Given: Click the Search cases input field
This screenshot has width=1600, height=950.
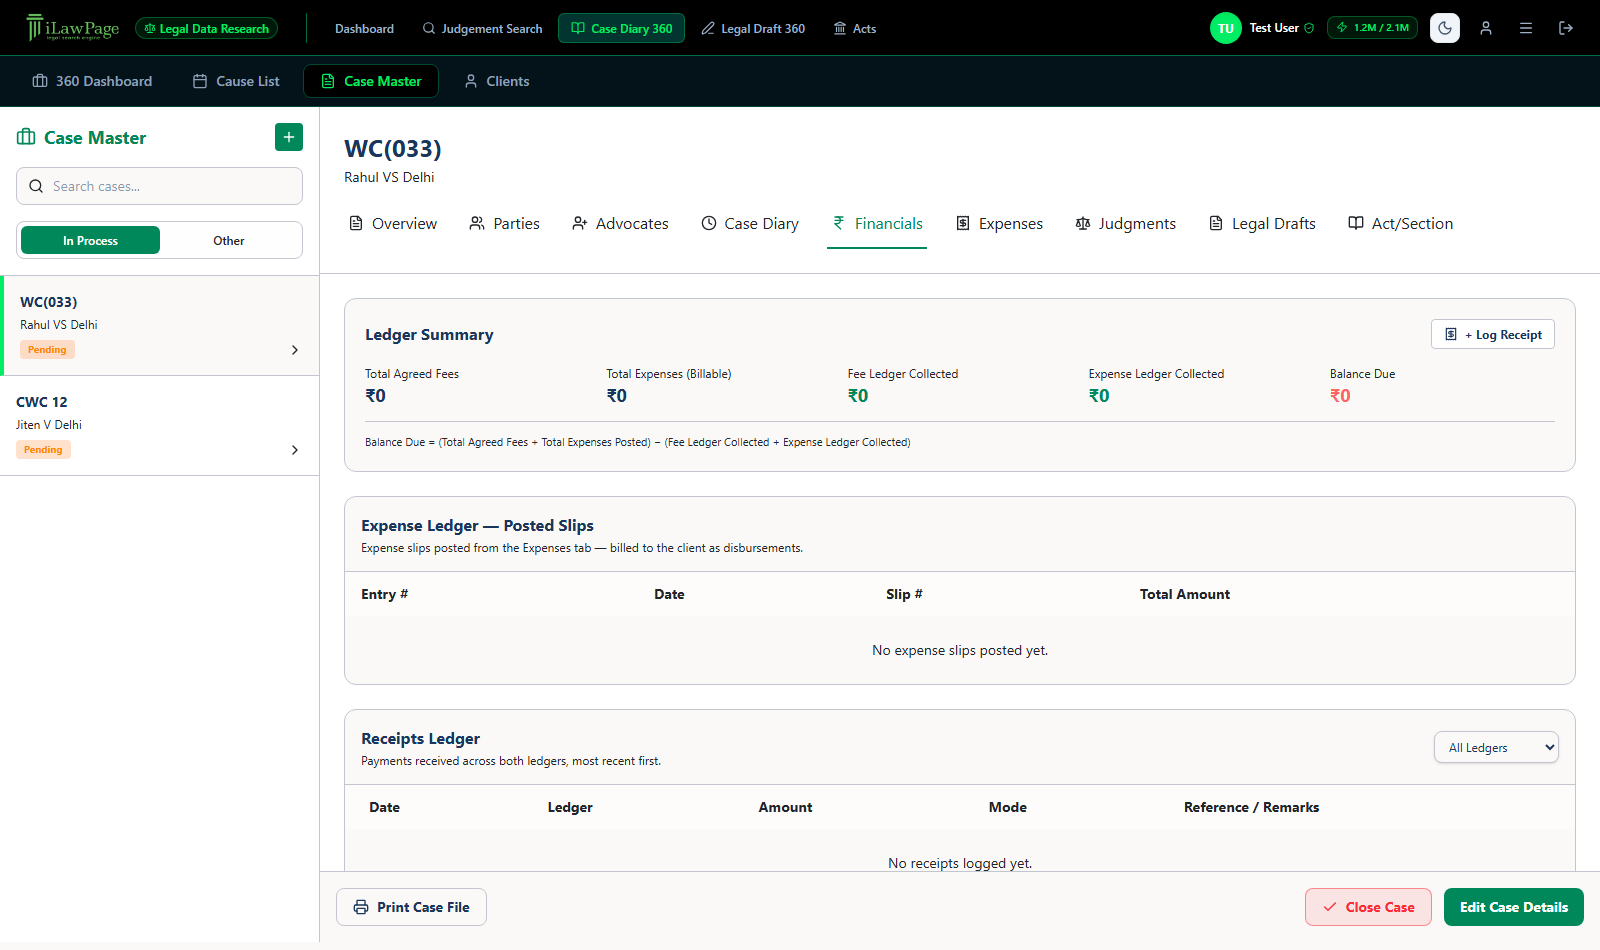Looking at the screenshot, I should point(159,186).
